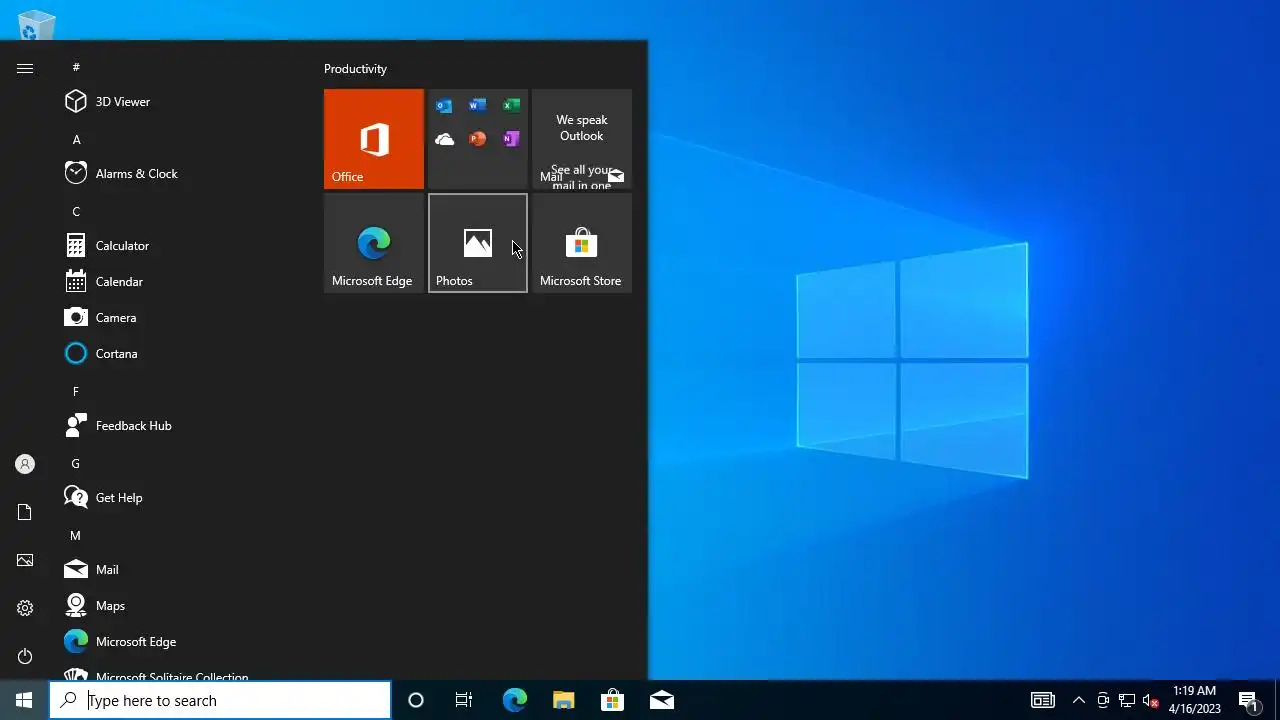This screenshot has width=1280, height=720.
Task: Open the Microsoft Store tile
Action: (x=582, y=243)
